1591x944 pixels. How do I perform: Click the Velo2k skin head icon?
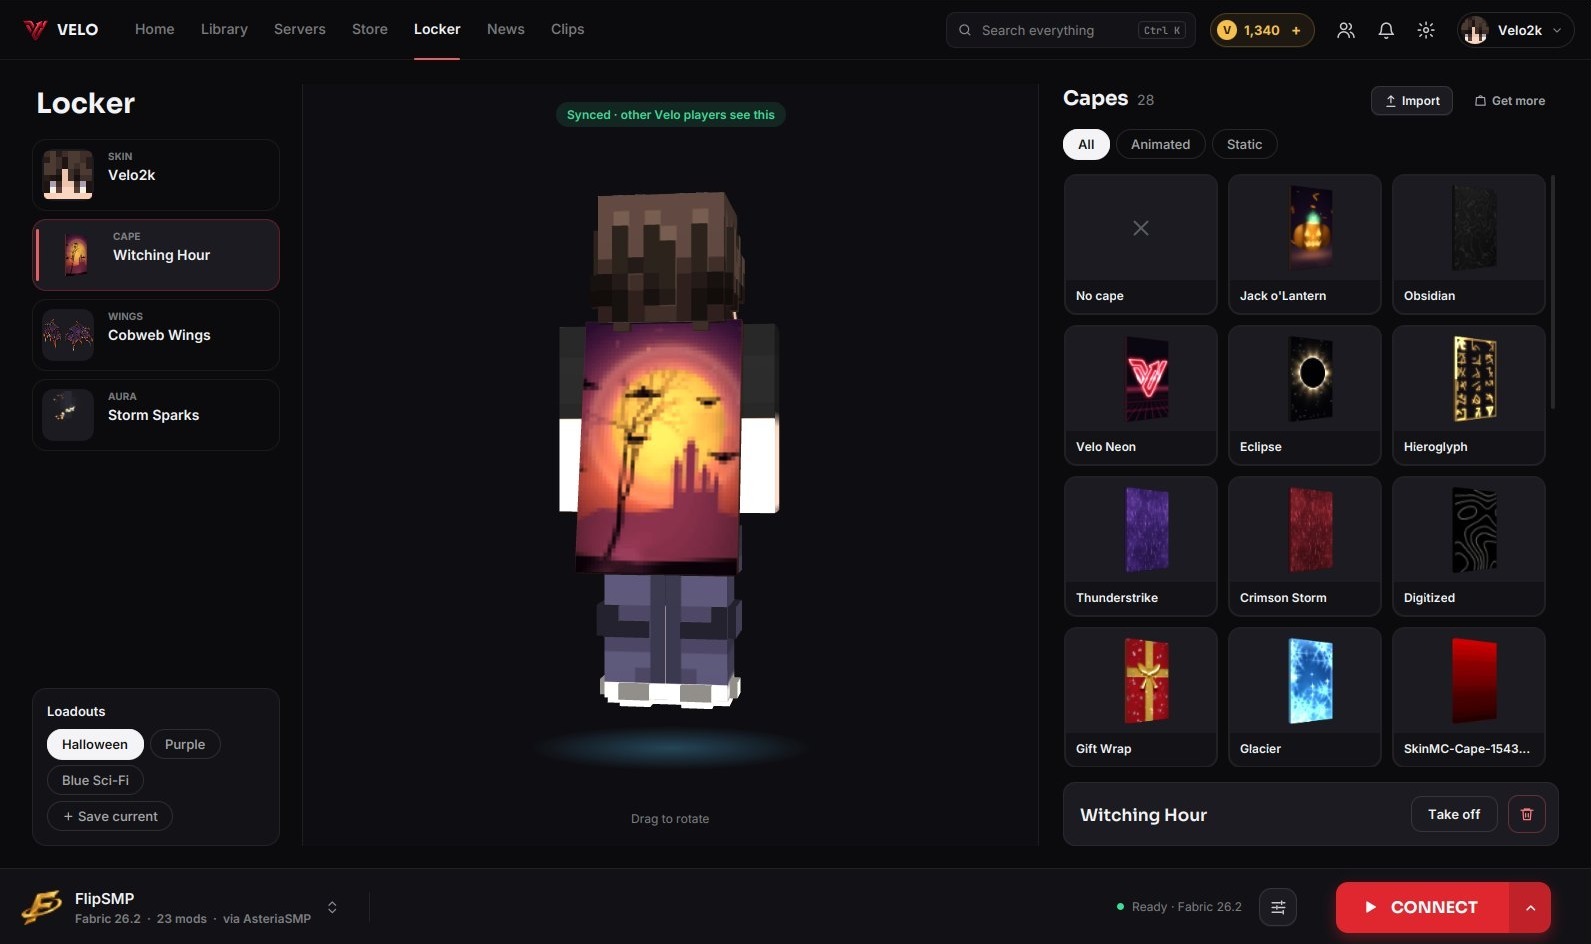[68, 175]
